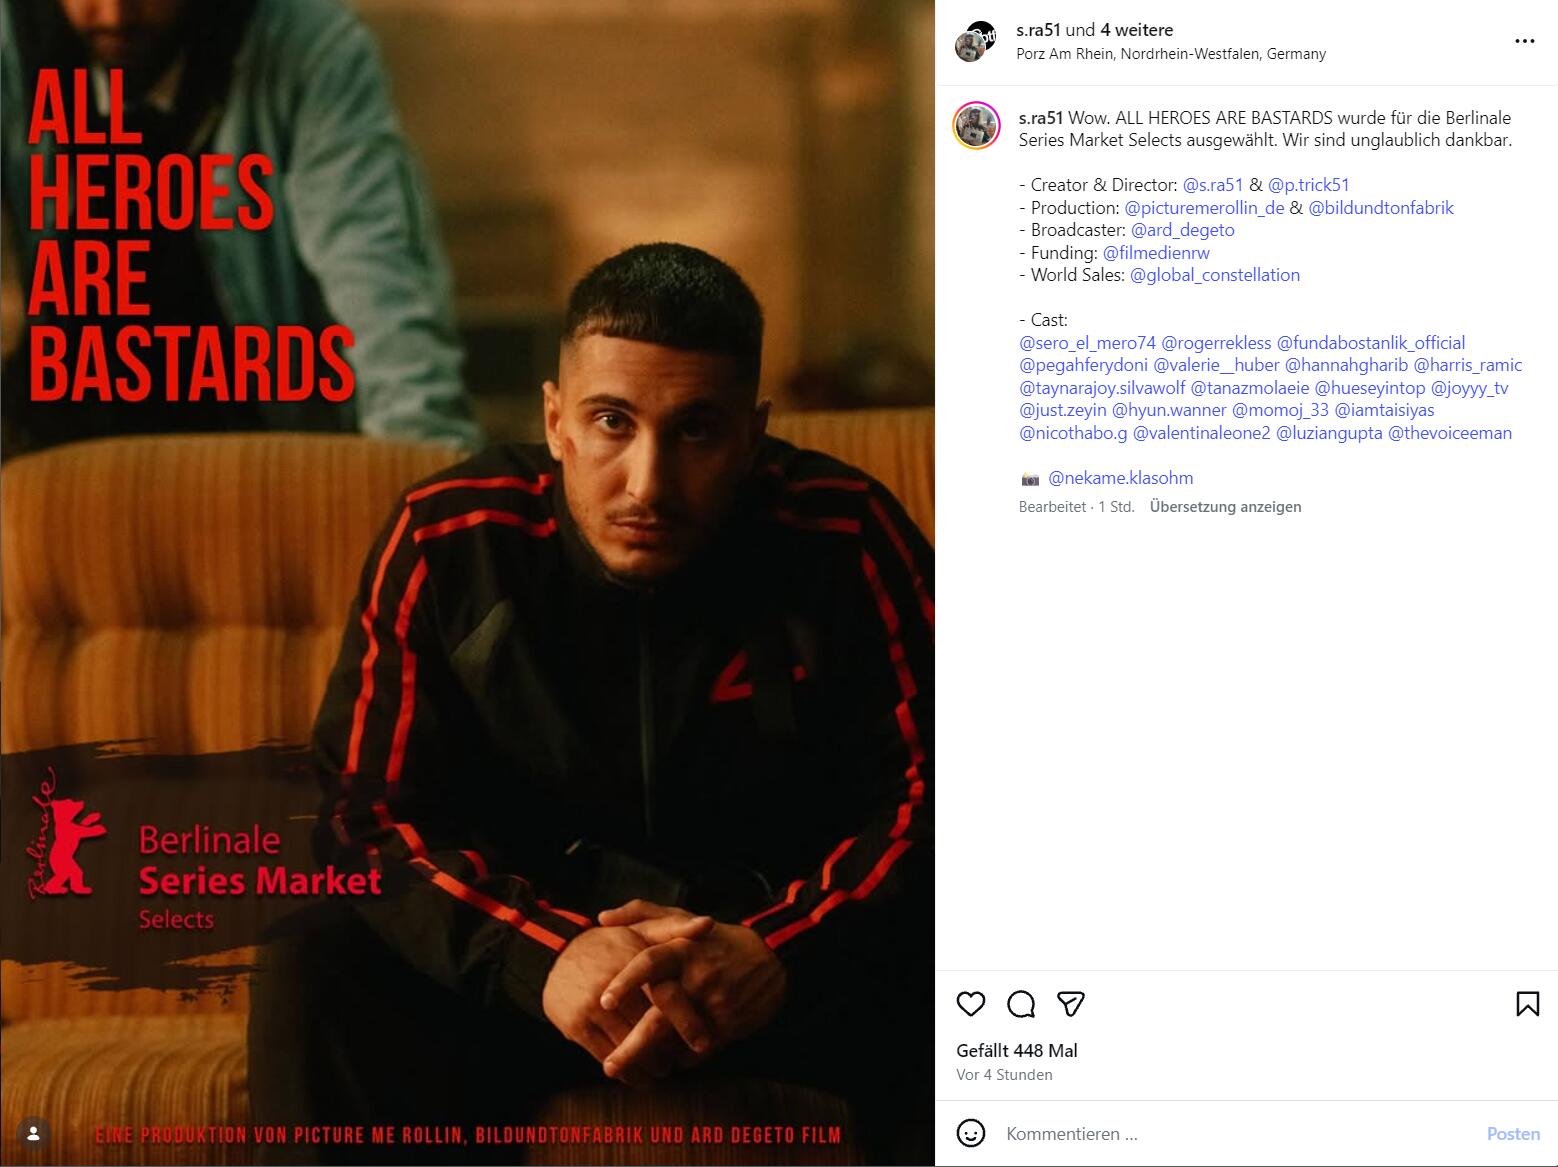The height and width of the screenshot is (1167, 1558).
Task: Open the @global_constellation world sales mention
Action: (1214, 275)
